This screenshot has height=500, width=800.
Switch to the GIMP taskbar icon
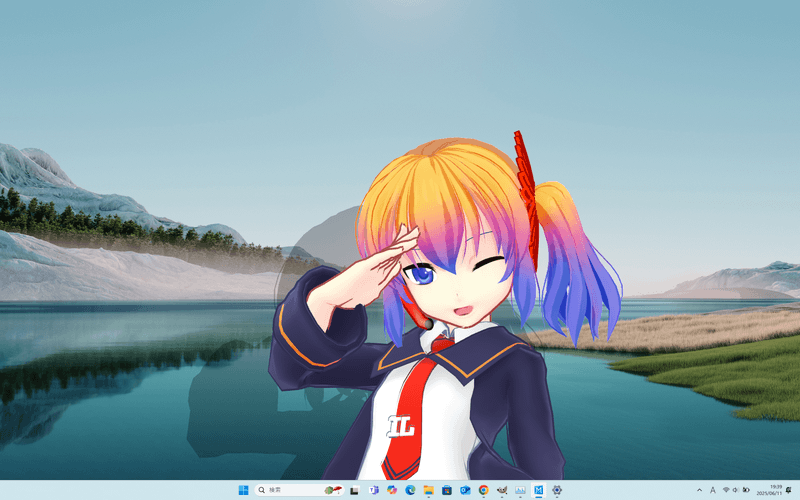(x=502, y=490)
